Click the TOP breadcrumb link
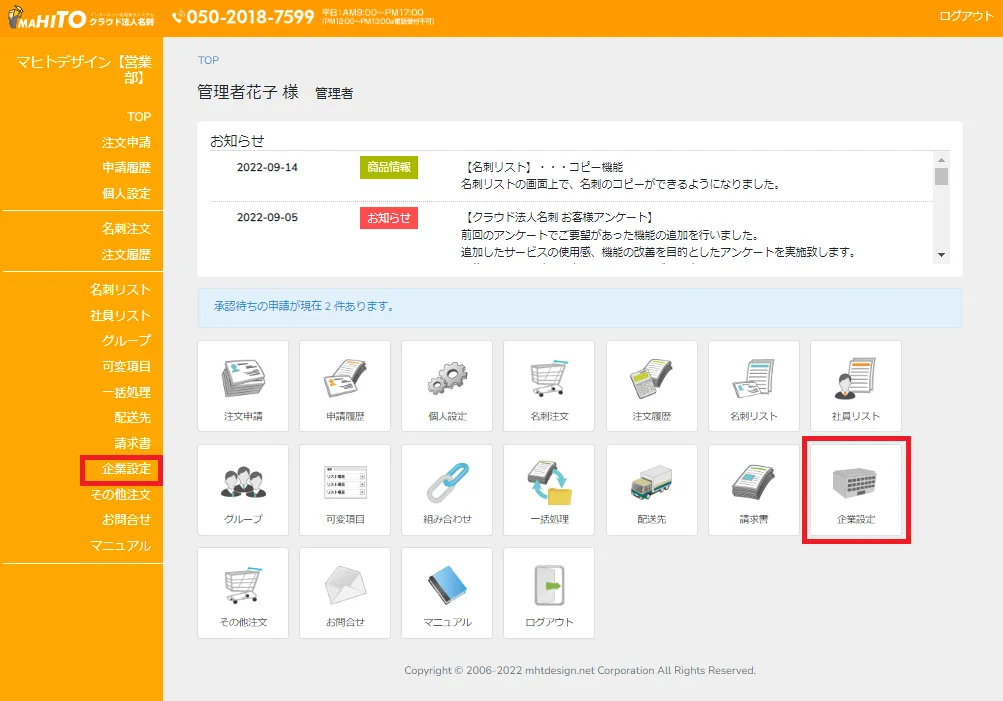Viewport: 1003px width, 701px height. [207, 60]
